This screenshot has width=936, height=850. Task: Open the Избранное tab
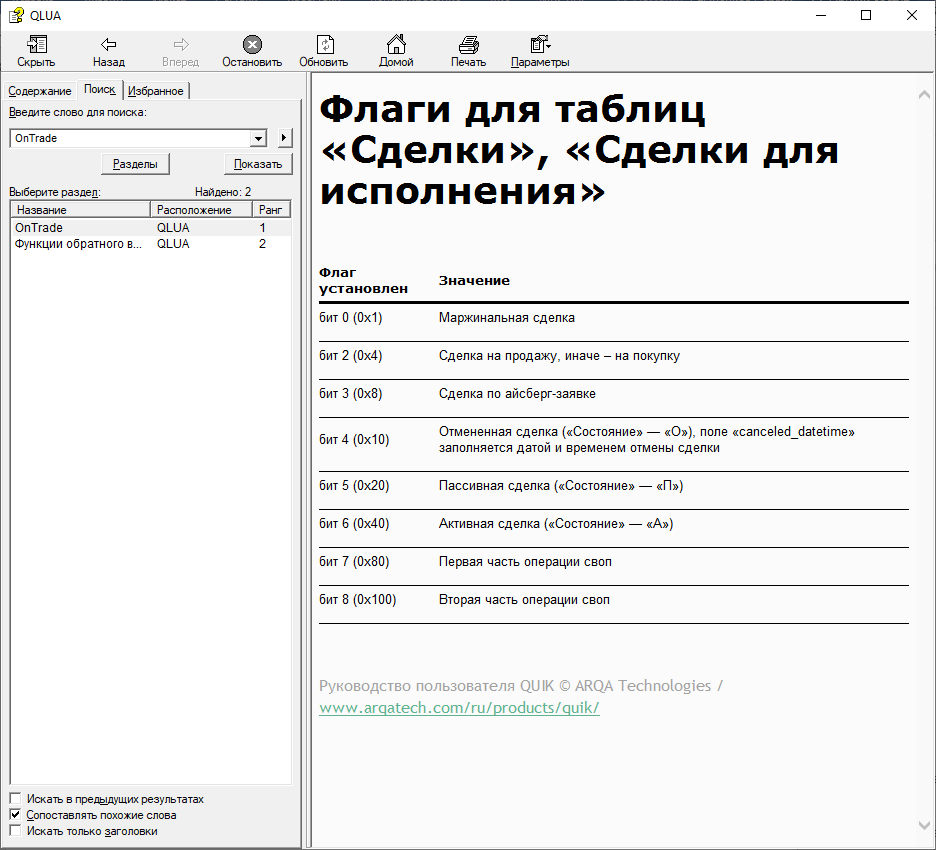point(157,91)
